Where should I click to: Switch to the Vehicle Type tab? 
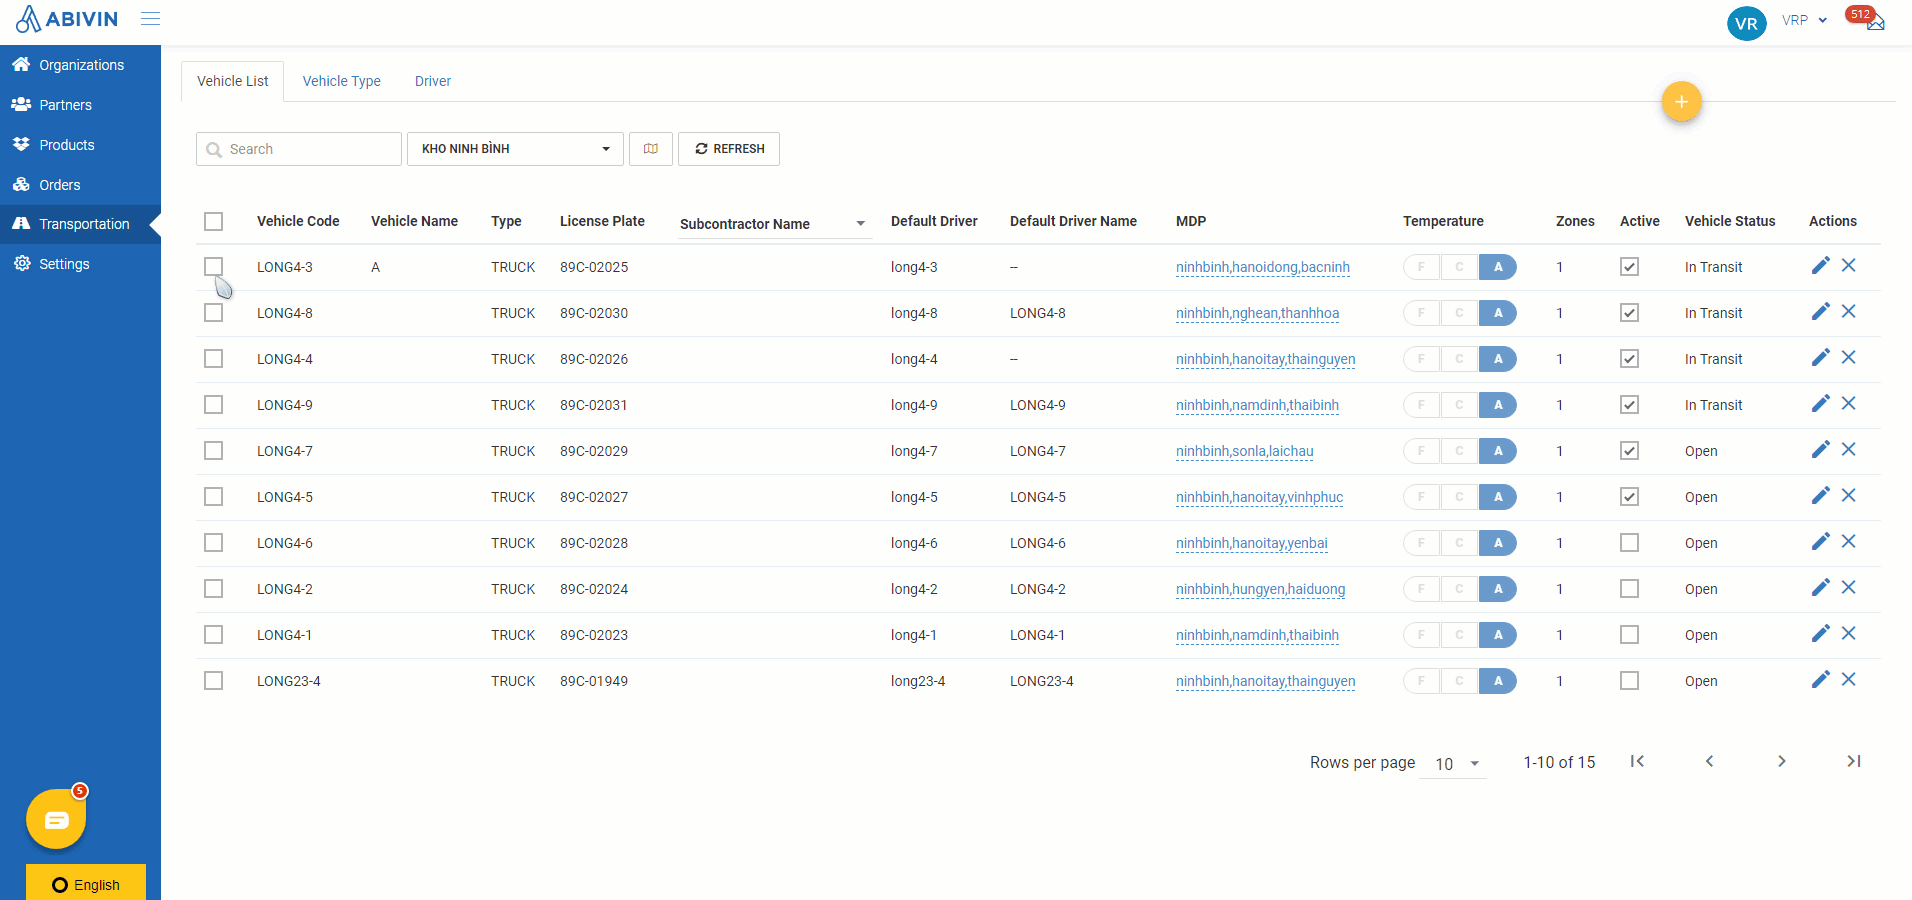pos(341,81)
